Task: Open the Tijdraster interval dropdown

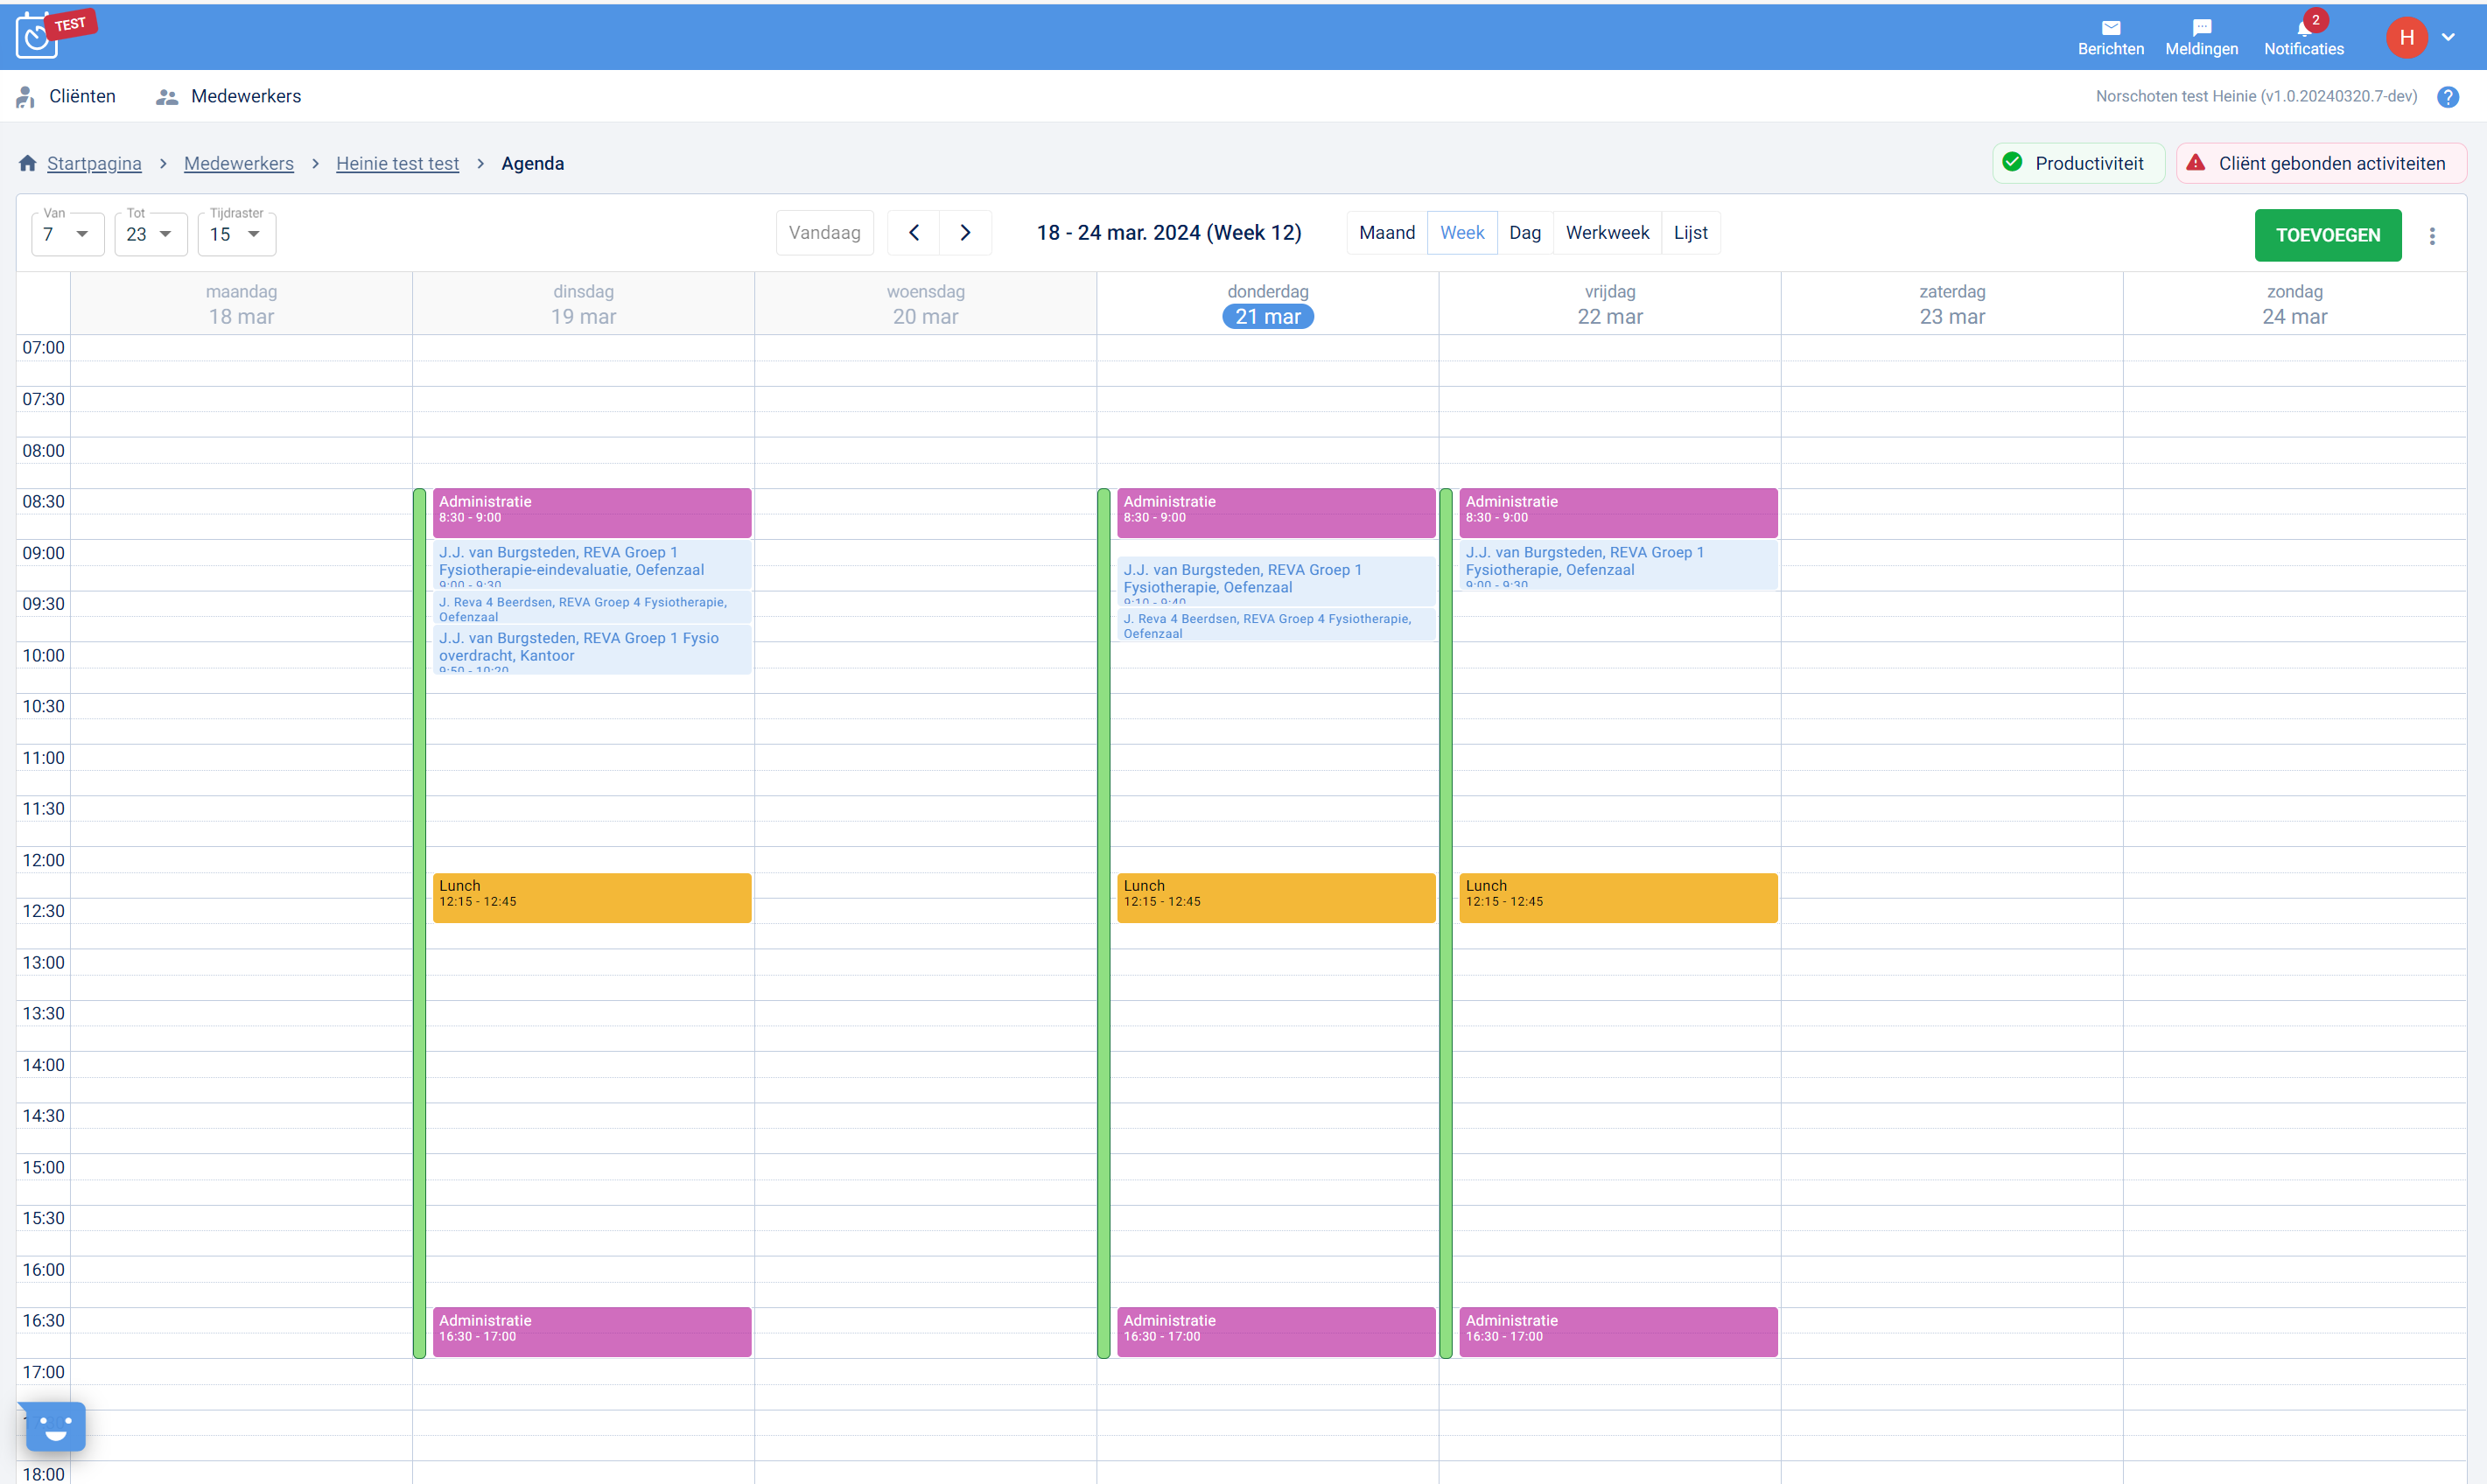Action: (236, 234)
